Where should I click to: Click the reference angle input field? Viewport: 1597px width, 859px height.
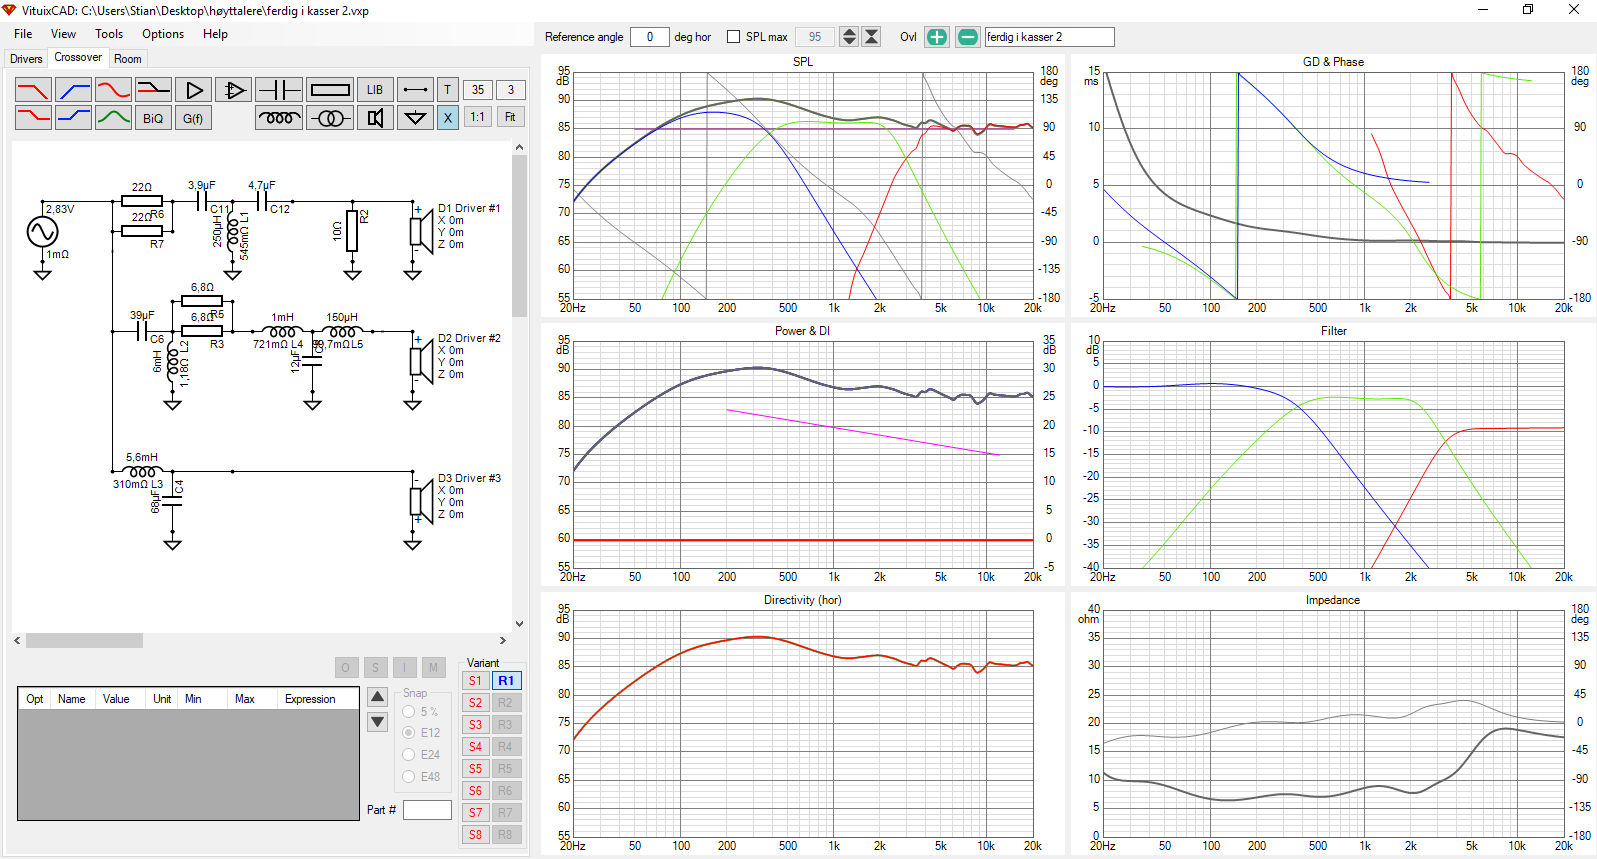coord(650,37)
